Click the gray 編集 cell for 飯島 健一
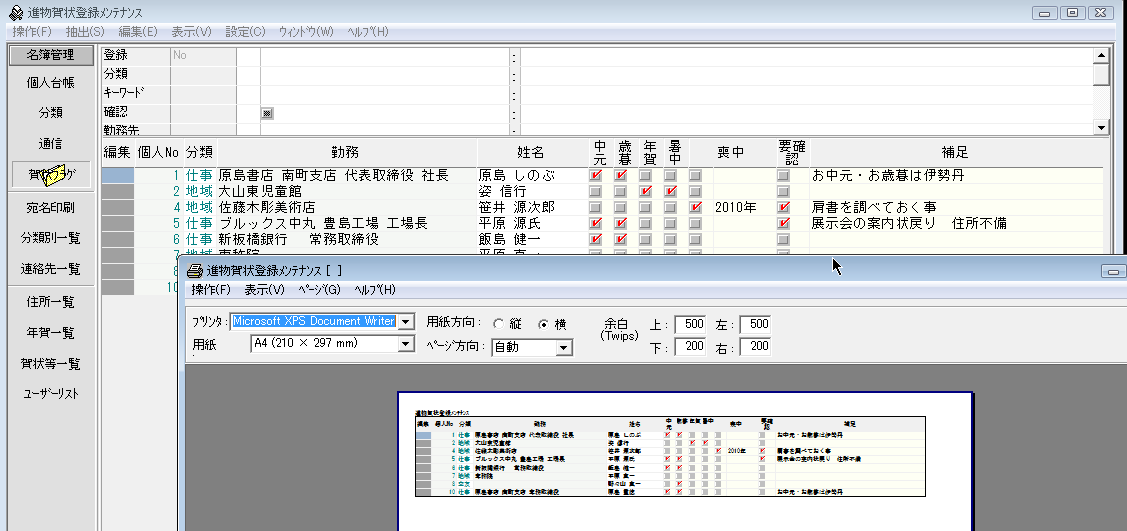Viewport: 1127px width, 531px height. click(118, 239)
